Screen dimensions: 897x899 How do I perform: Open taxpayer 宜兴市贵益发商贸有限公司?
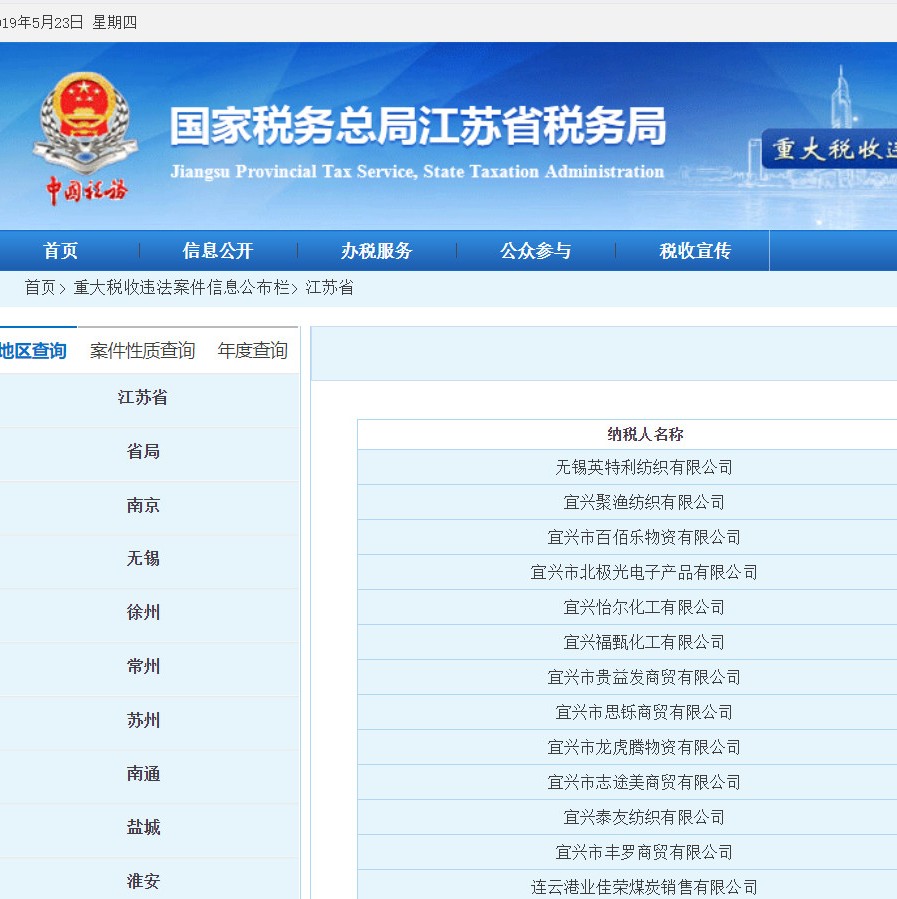click(644, 677)
